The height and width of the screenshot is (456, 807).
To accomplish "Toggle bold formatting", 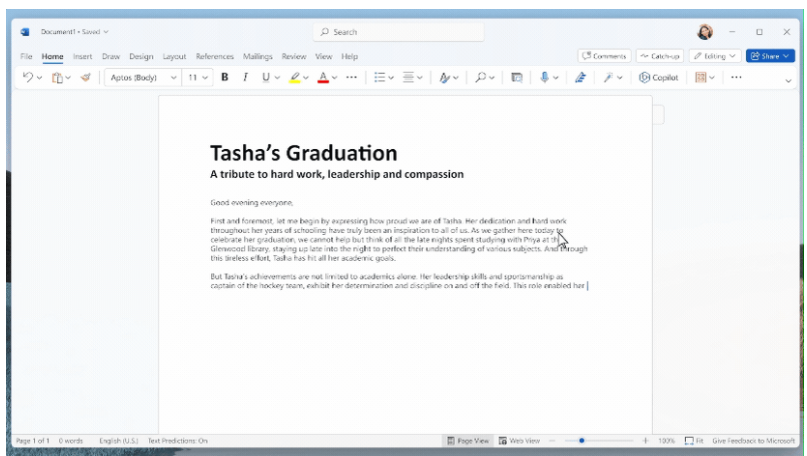I will tap(225, 77).
